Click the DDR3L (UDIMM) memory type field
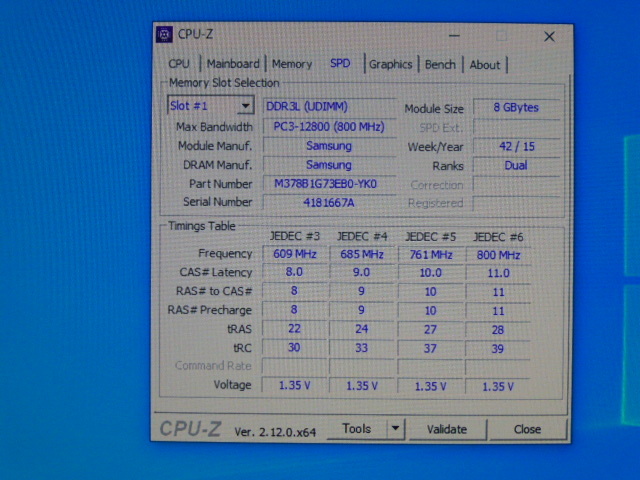The width and height of the screenshot is (640, 480). [329, 107]
